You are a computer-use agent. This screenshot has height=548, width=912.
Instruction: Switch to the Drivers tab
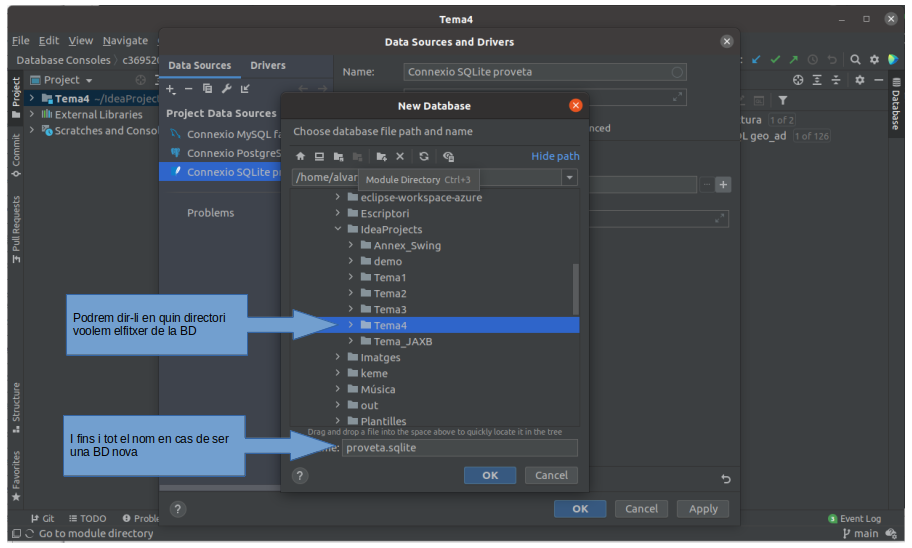(268, 65)
